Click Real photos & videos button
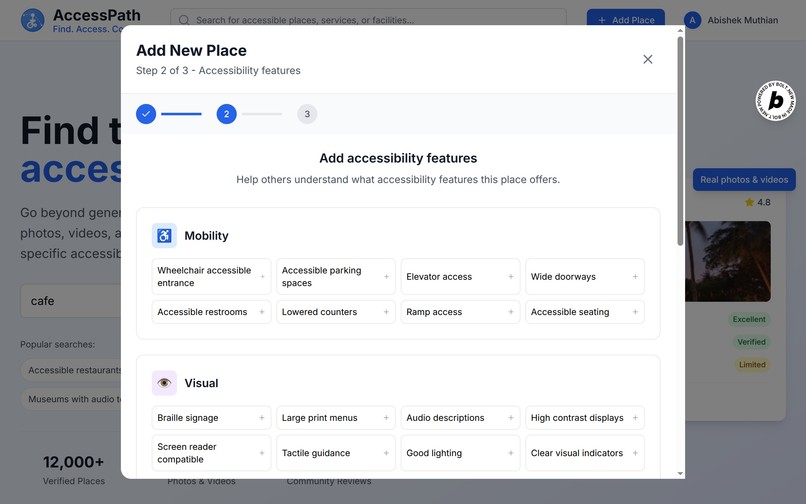 pos(744,179)
